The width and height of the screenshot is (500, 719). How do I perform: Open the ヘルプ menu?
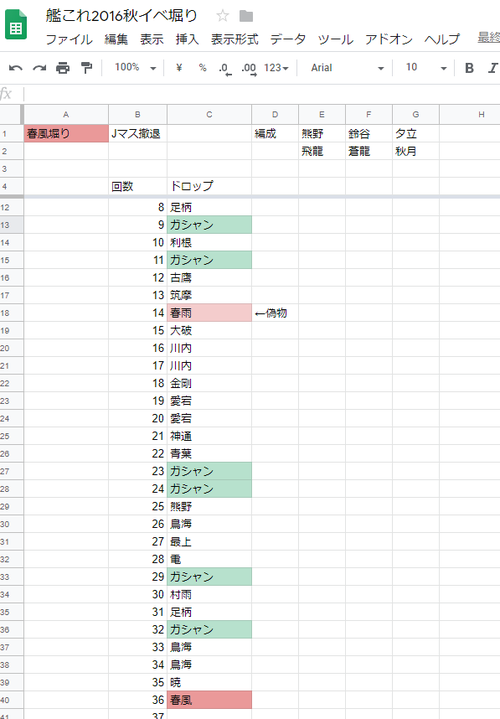click(442, 39)
